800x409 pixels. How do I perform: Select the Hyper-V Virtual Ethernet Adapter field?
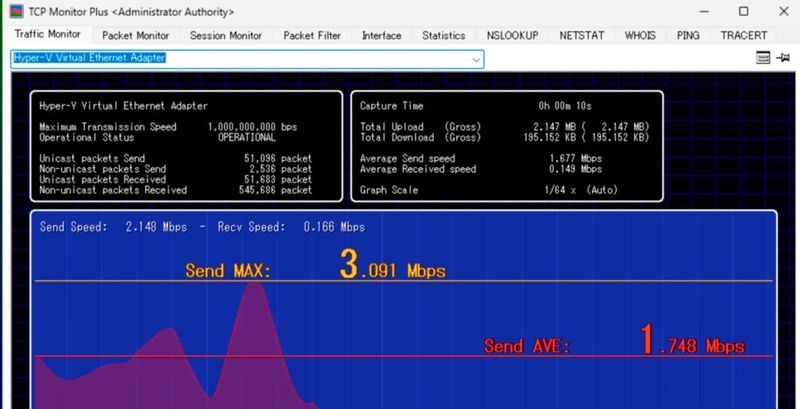tap(247, 59)
